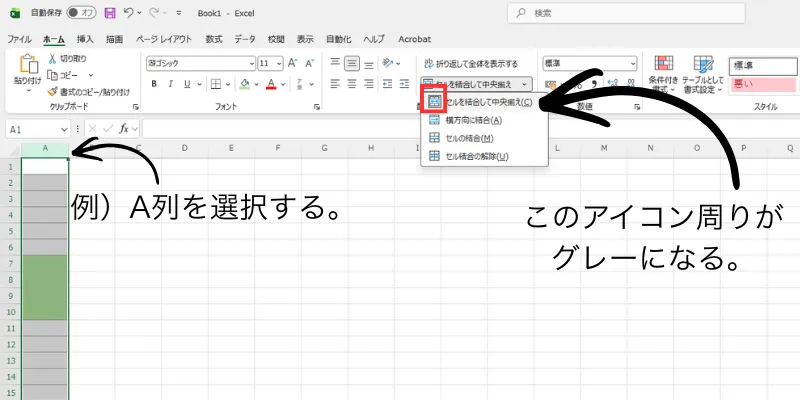Apply the pink 悪い cell style

point(763,84)
